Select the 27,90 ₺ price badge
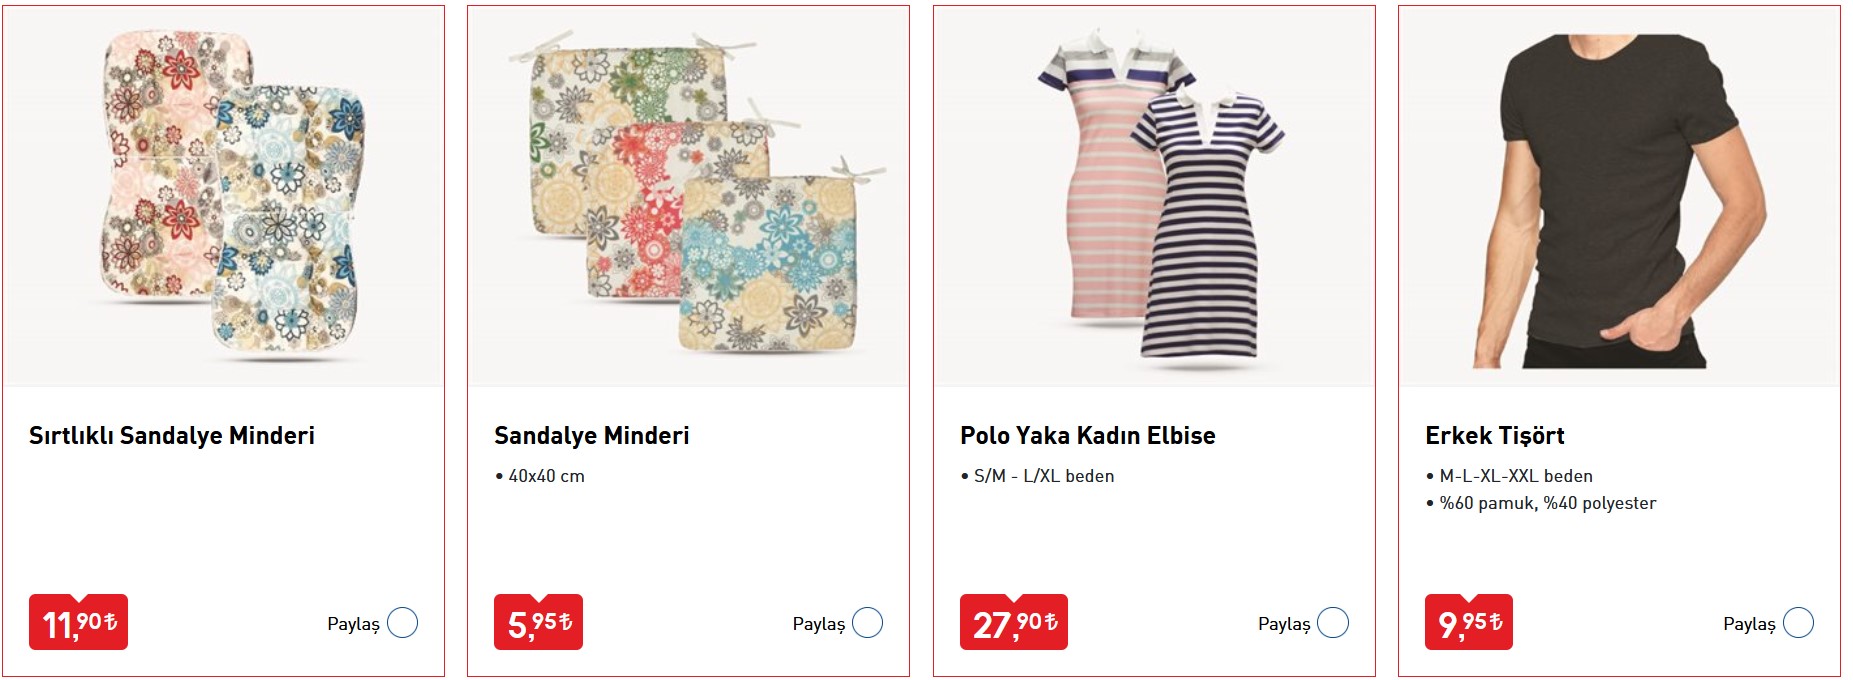1853x680 pixels. [x=1014, y=623]
